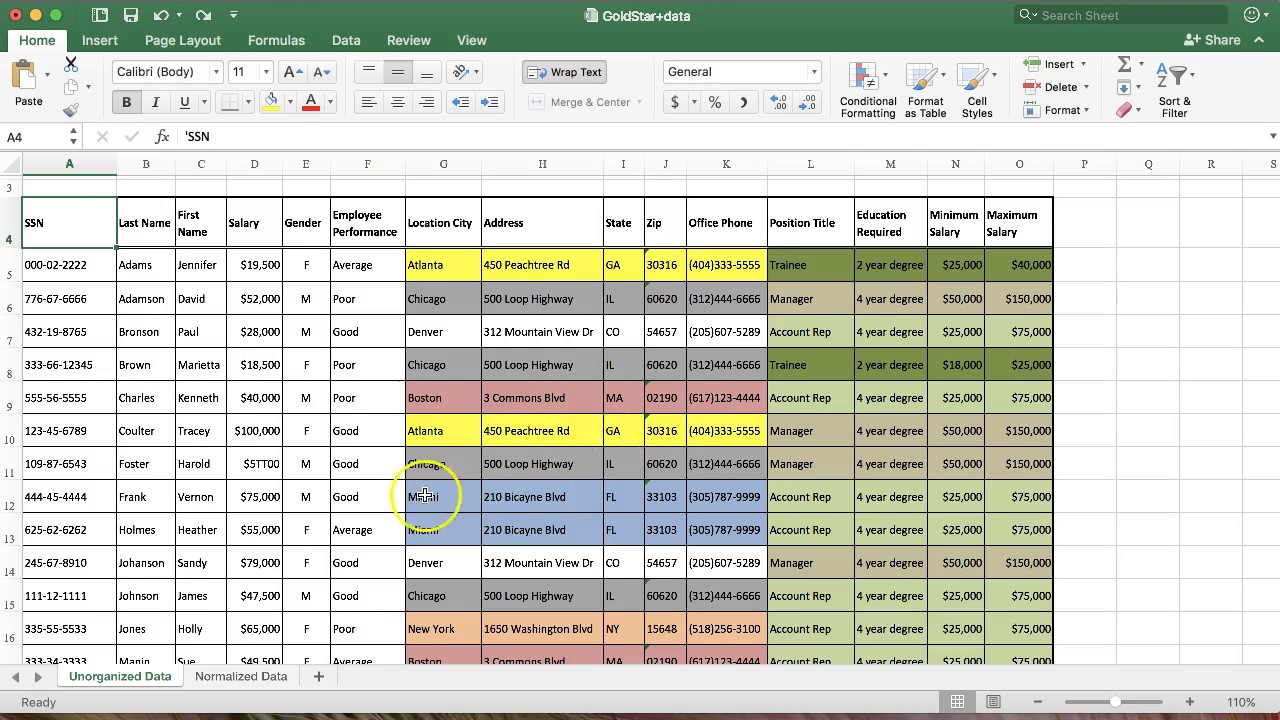Screen dimensions: 1280x720
Task: Align text right in cell
Action: click(426, 102)
